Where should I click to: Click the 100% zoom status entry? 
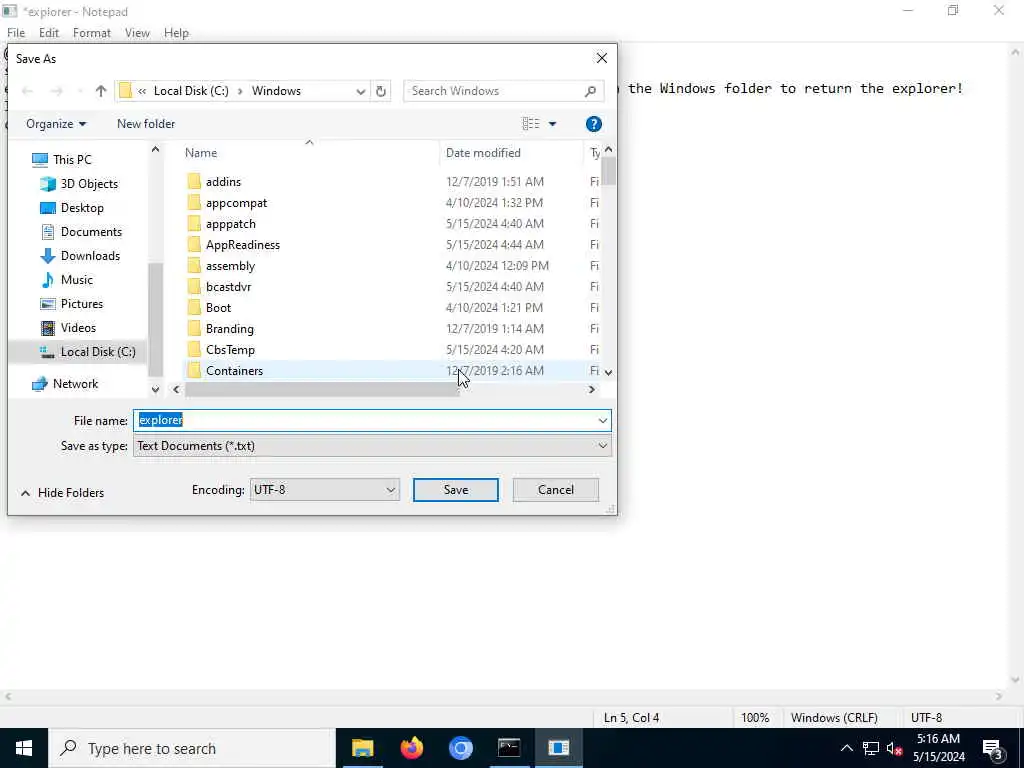pos(755,718)
